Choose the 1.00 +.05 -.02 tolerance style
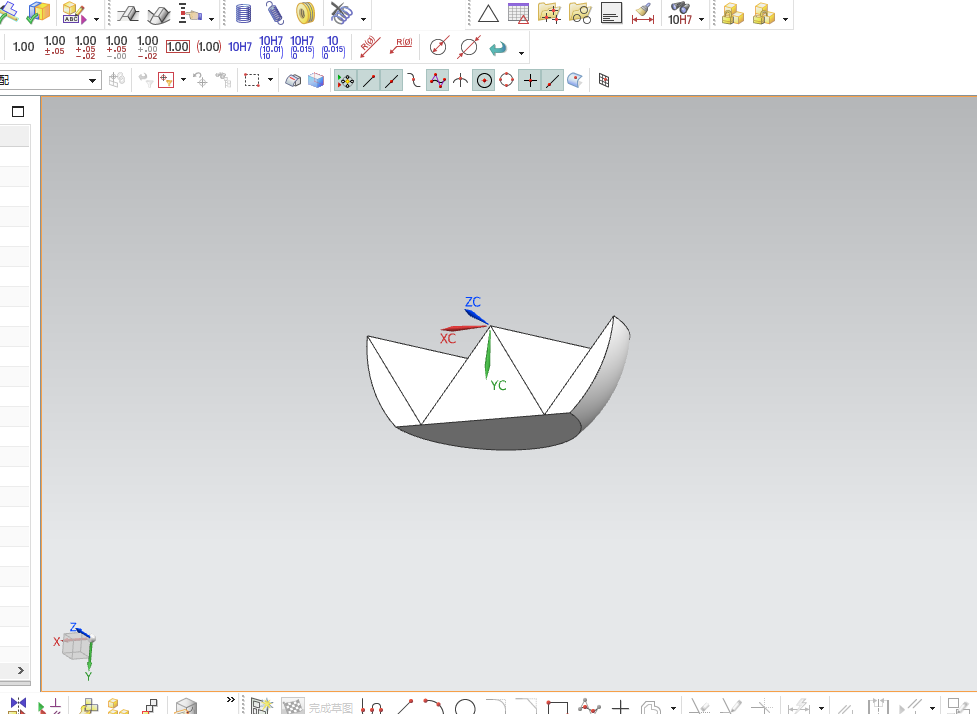 [85, 47]
